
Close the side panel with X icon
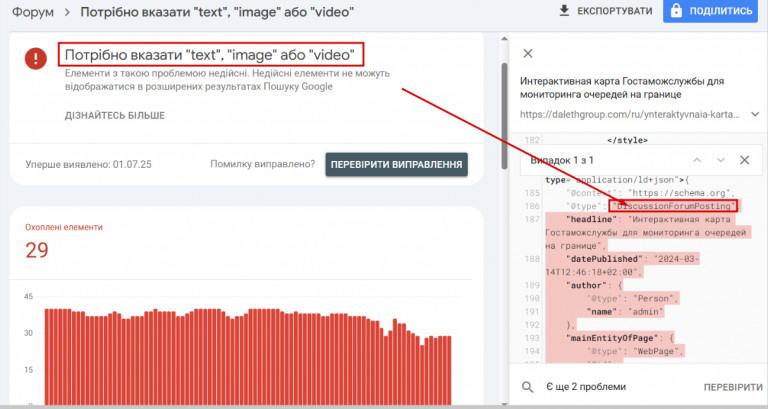(528, 53)
